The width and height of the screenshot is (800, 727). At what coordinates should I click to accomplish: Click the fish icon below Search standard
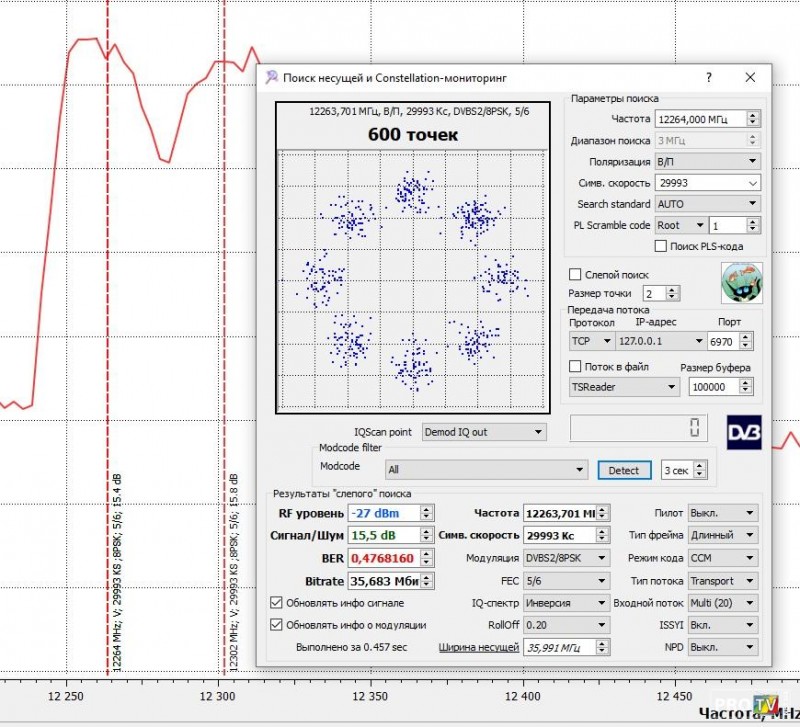[x=741, y=282]
